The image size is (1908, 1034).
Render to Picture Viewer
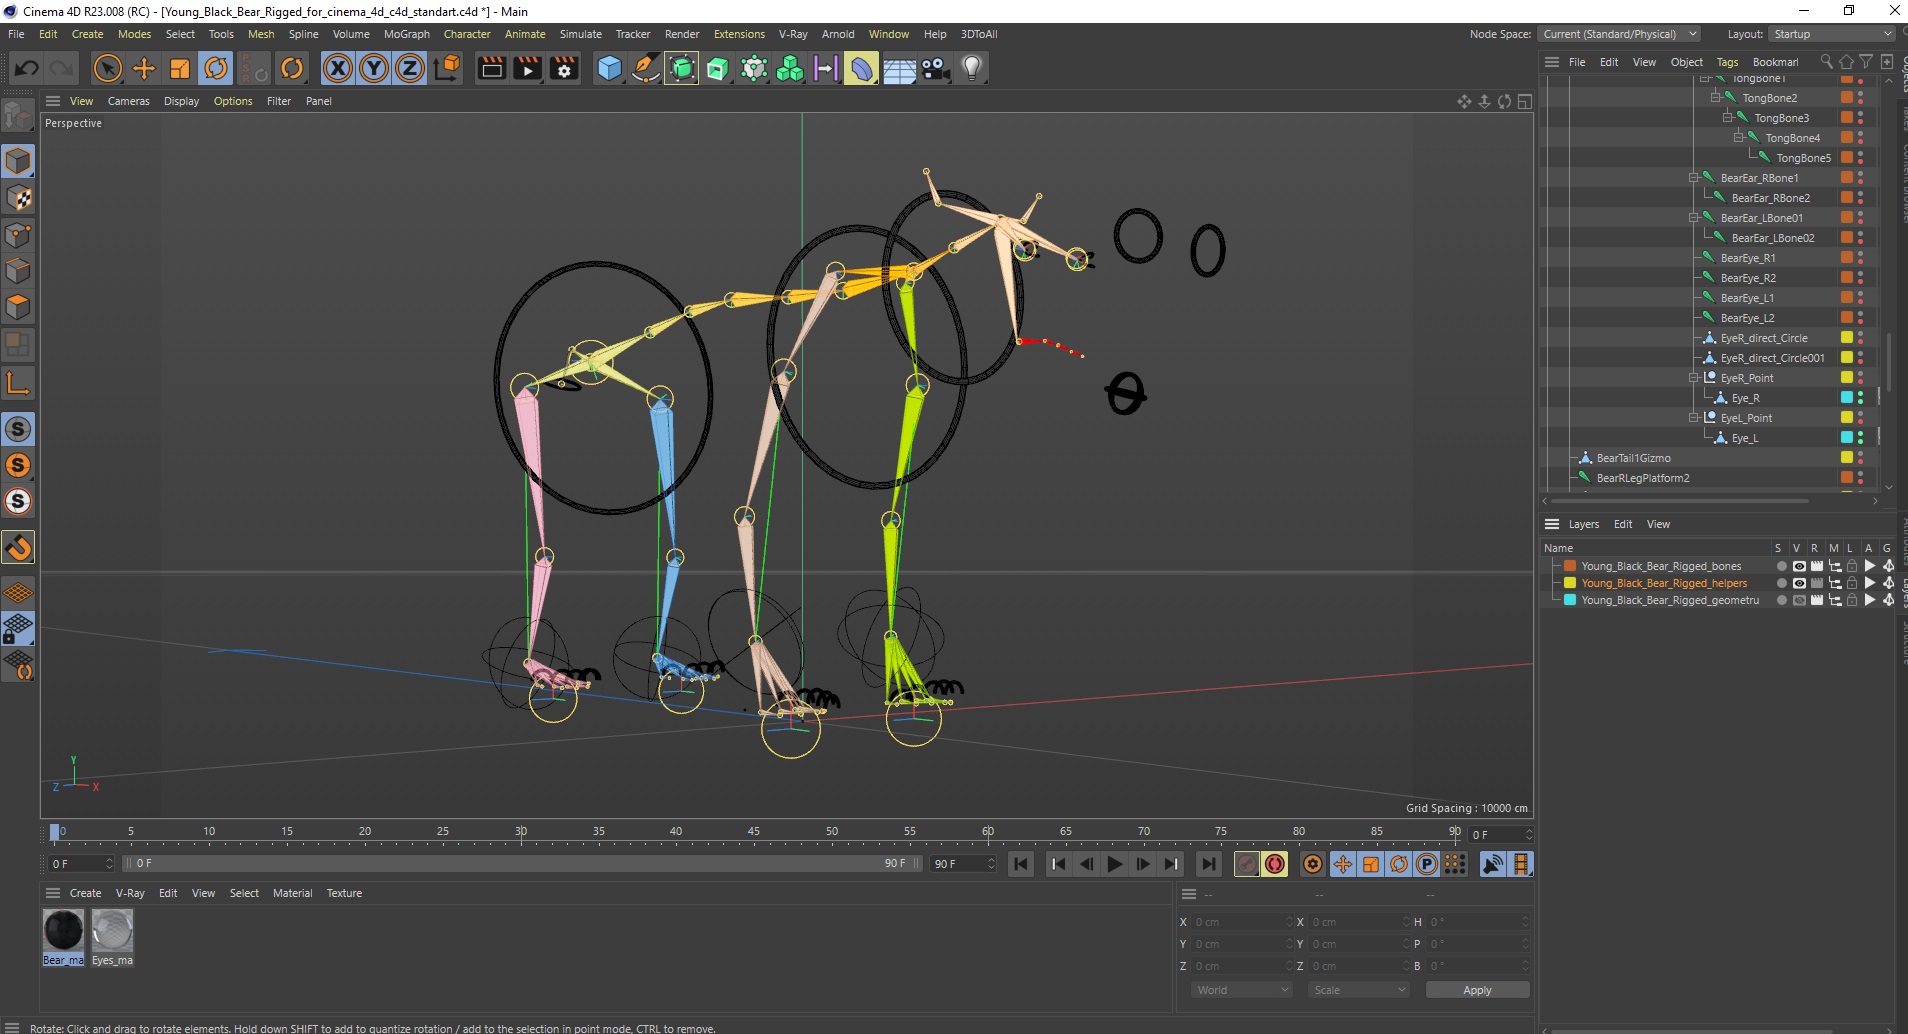click(527, 68)
